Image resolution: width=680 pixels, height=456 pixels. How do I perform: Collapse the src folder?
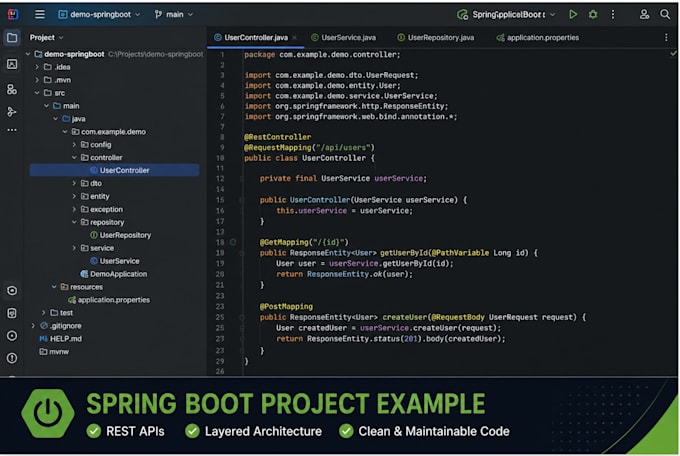click(x=37, y=93)
